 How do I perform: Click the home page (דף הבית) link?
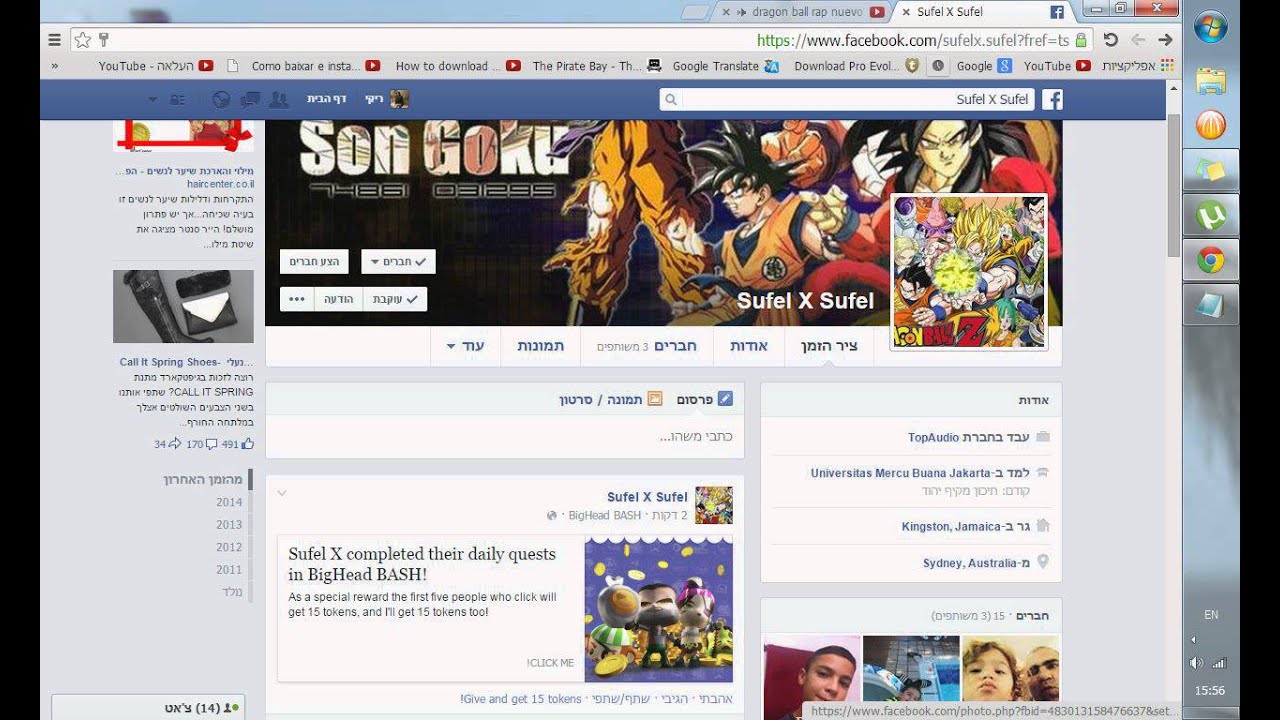[328, 99]
